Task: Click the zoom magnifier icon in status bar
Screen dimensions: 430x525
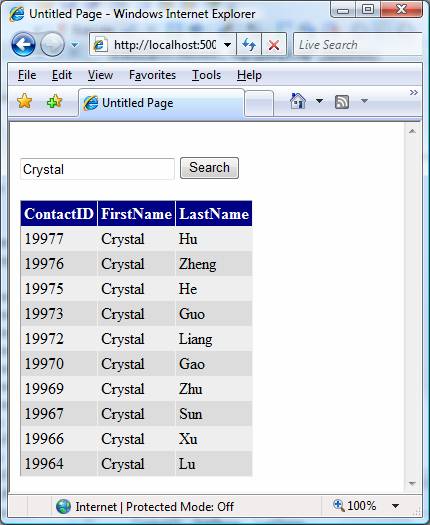Action: point(339,506)
